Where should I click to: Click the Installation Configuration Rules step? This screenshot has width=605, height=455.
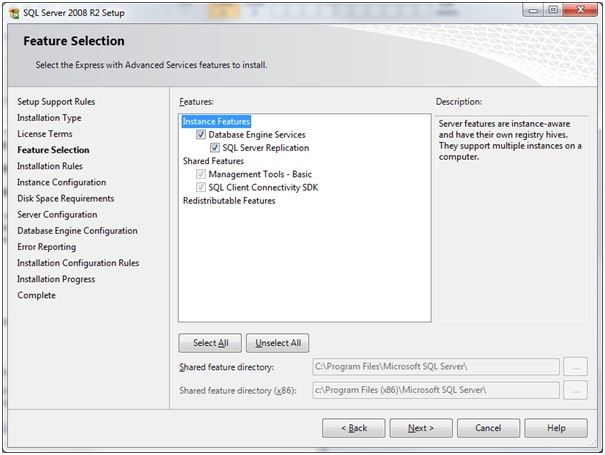(78, 263)
